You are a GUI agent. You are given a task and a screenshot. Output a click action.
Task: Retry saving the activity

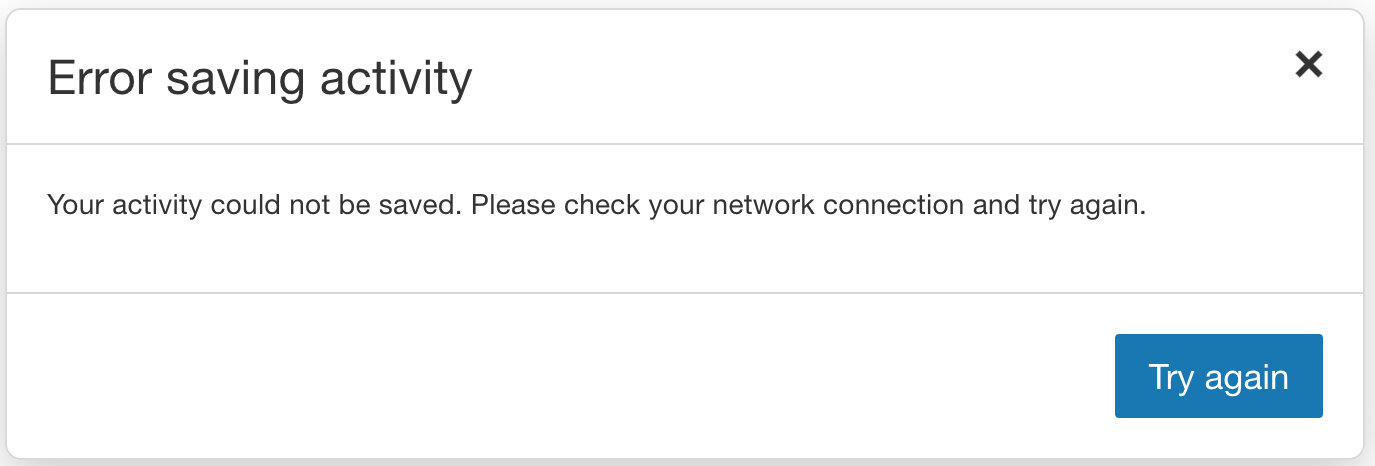[1218, 376]
